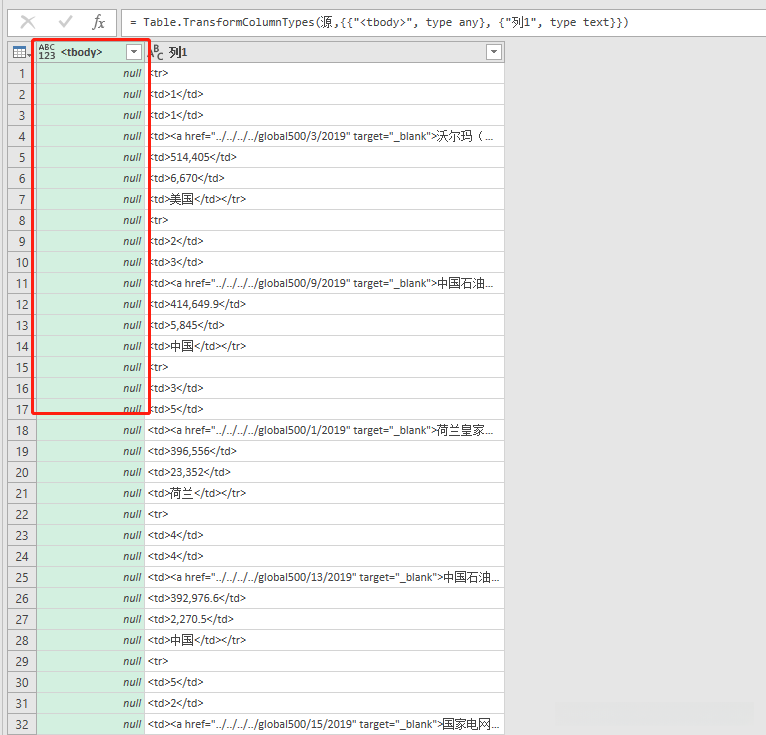The height and width of the screenshot is (735, 766).
Task: Click the cancel X icon in formula bar
Action: (x=28, y=22)
